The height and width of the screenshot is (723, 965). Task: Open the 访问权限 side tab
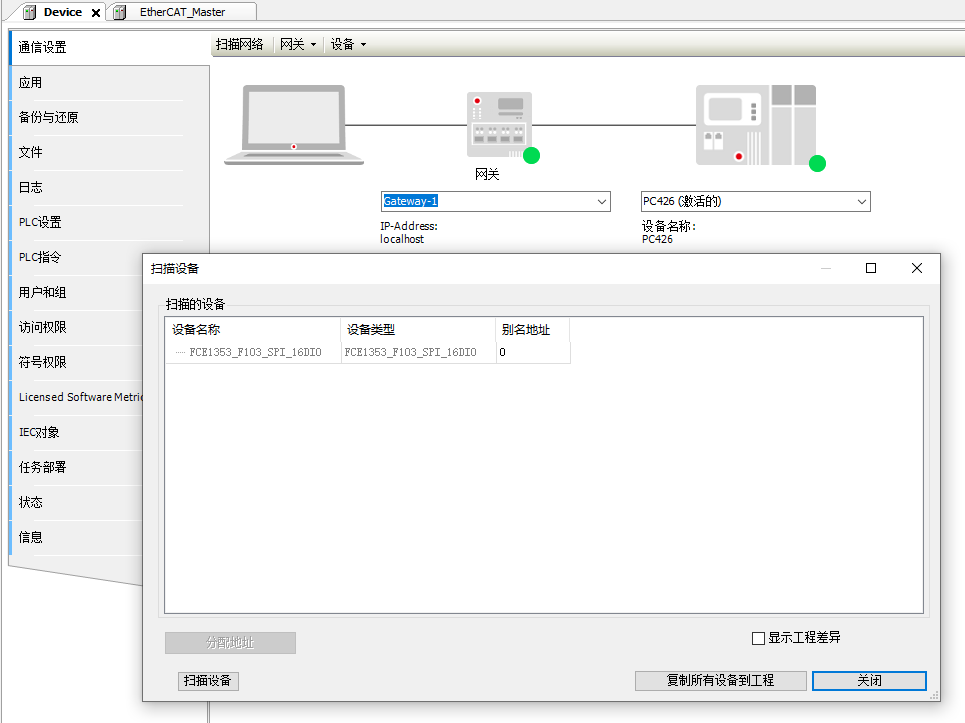point(78,327)
